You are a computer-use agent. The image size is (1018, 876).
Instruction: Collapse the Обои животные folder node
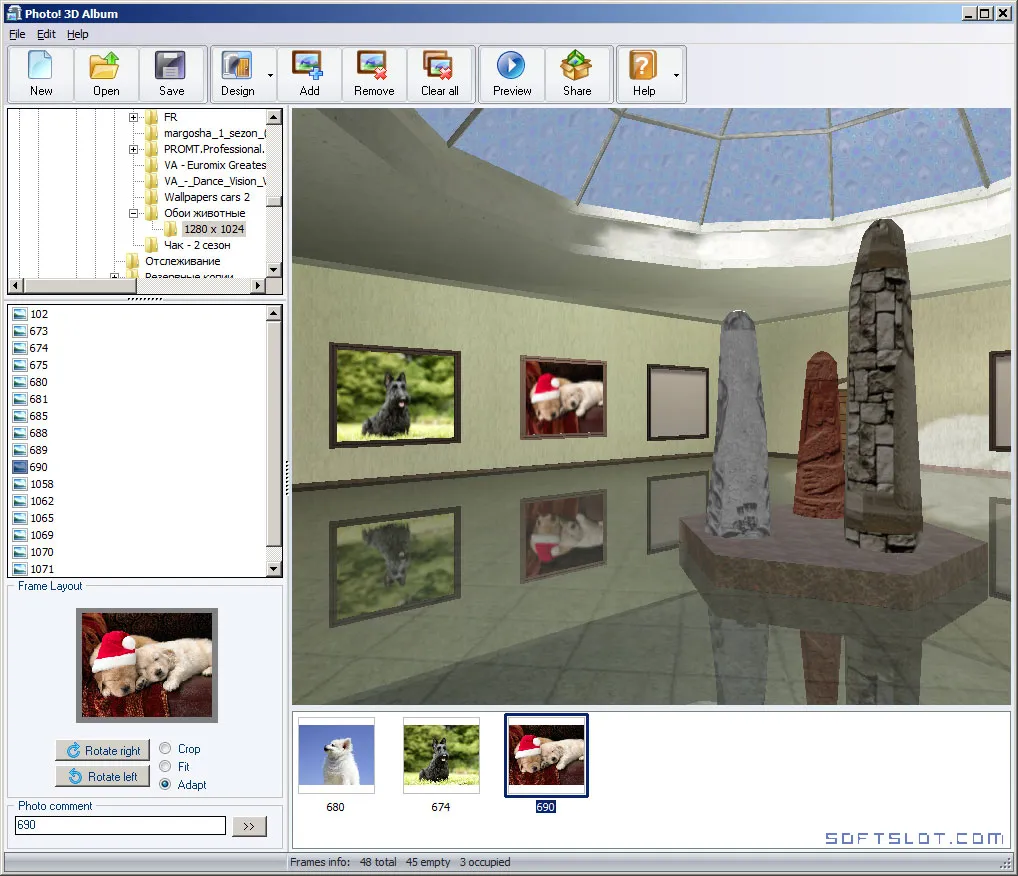(133, 213)
